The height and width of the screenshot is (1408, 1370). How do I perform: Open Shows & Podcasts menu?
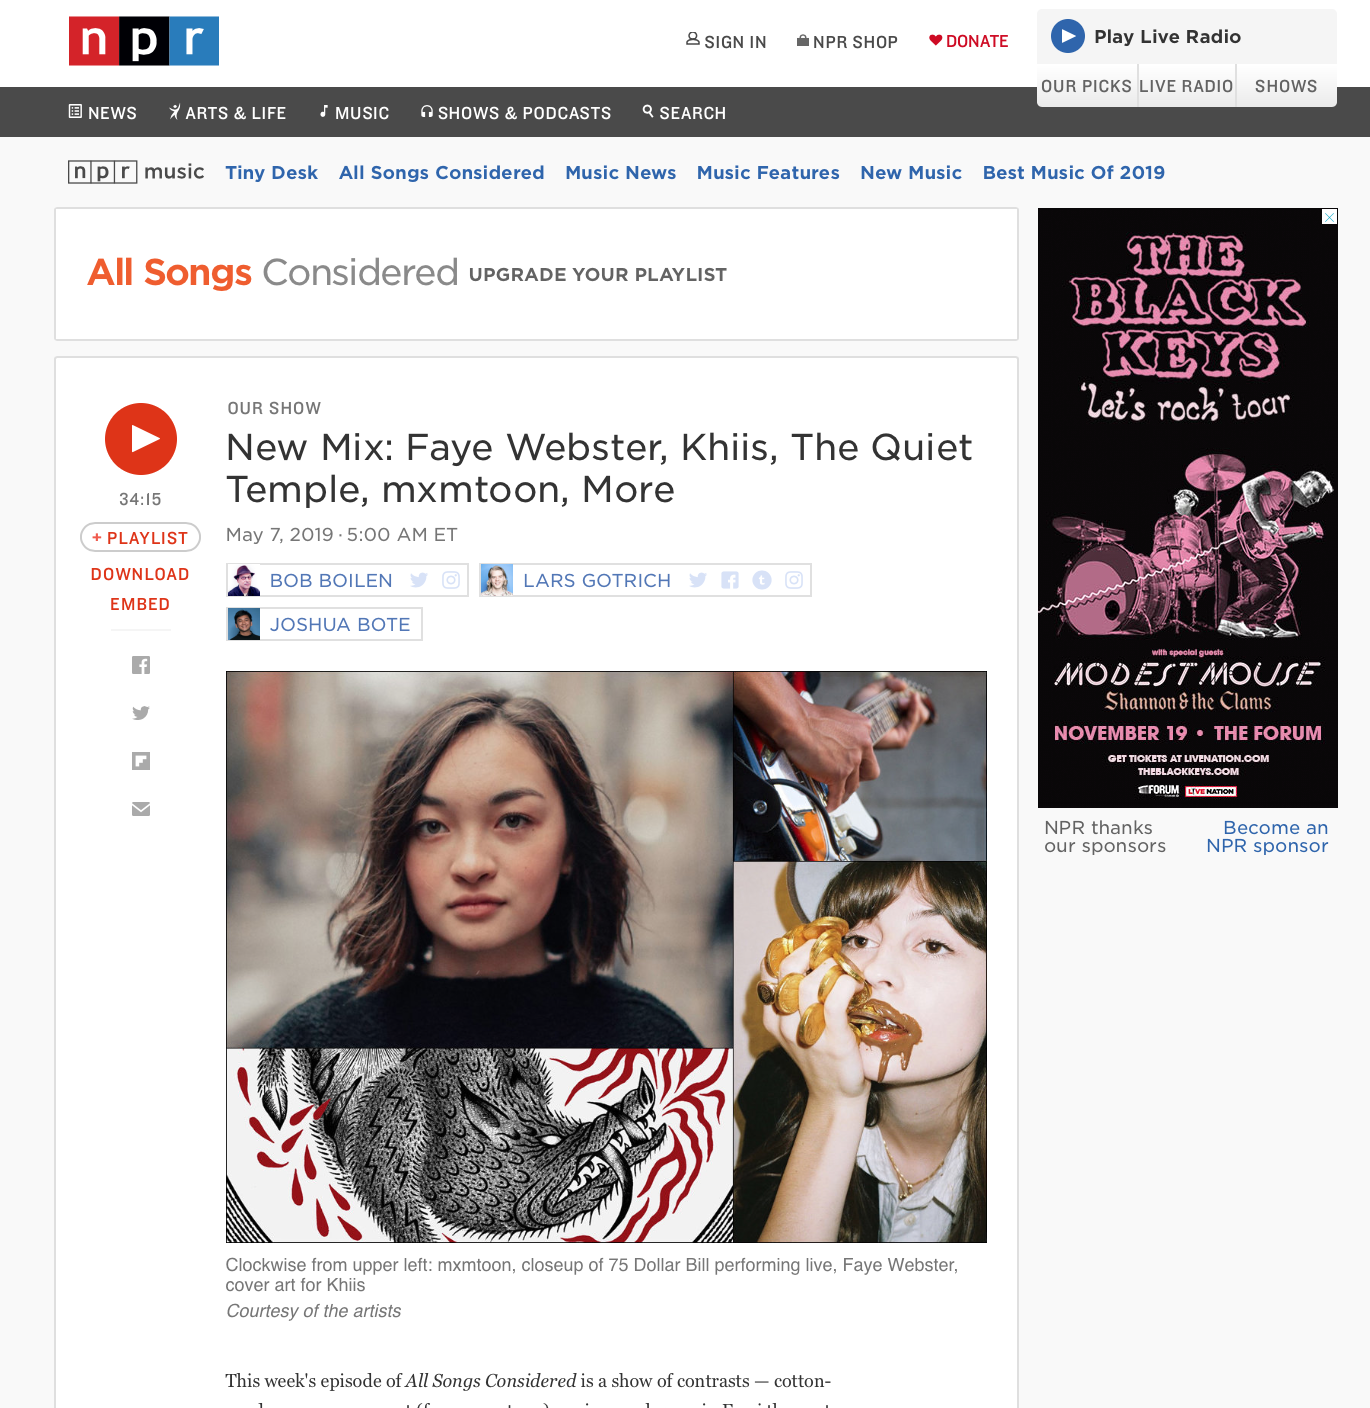click(516, 113)
